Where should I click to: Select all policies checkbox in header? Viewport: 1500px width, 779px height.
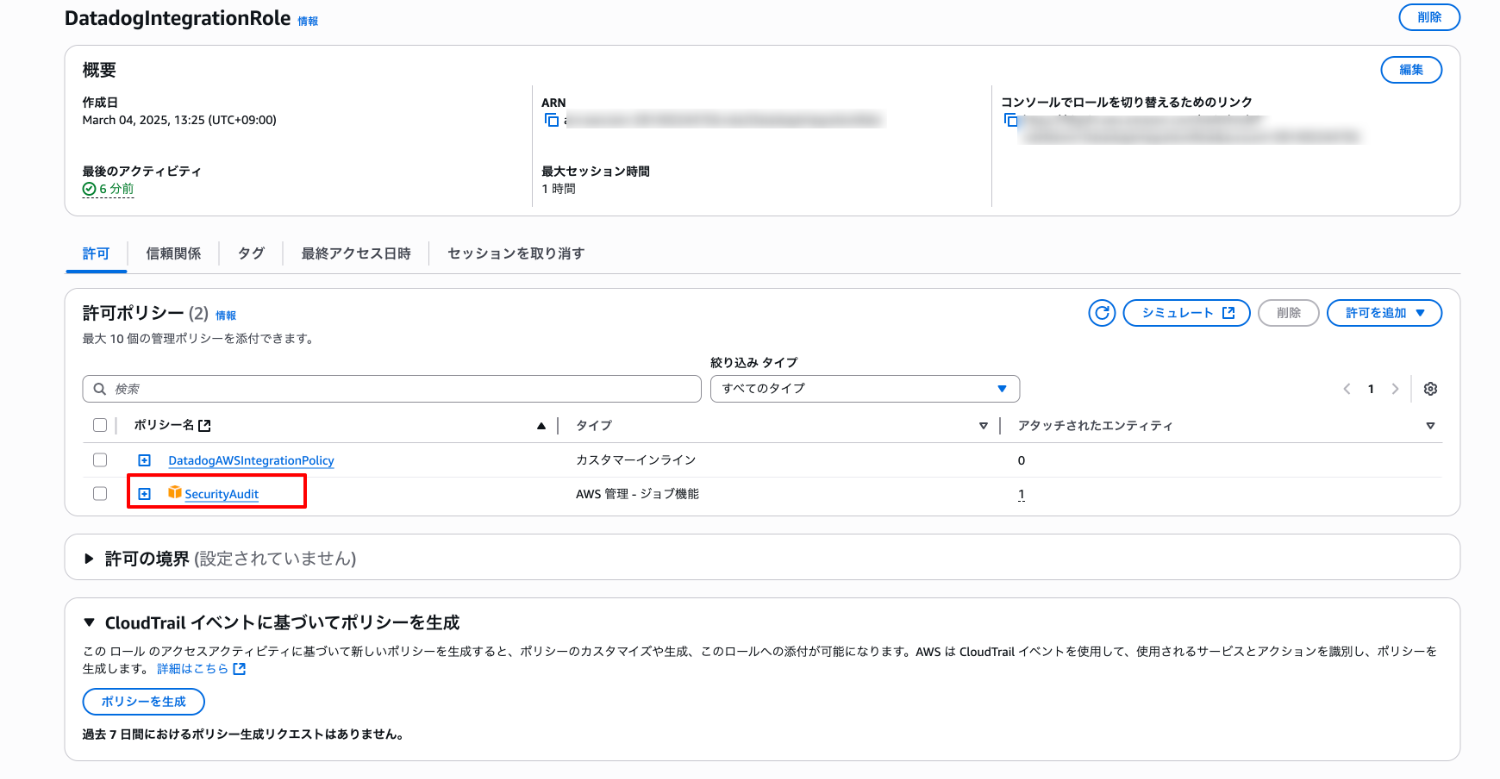coord(100,425)
